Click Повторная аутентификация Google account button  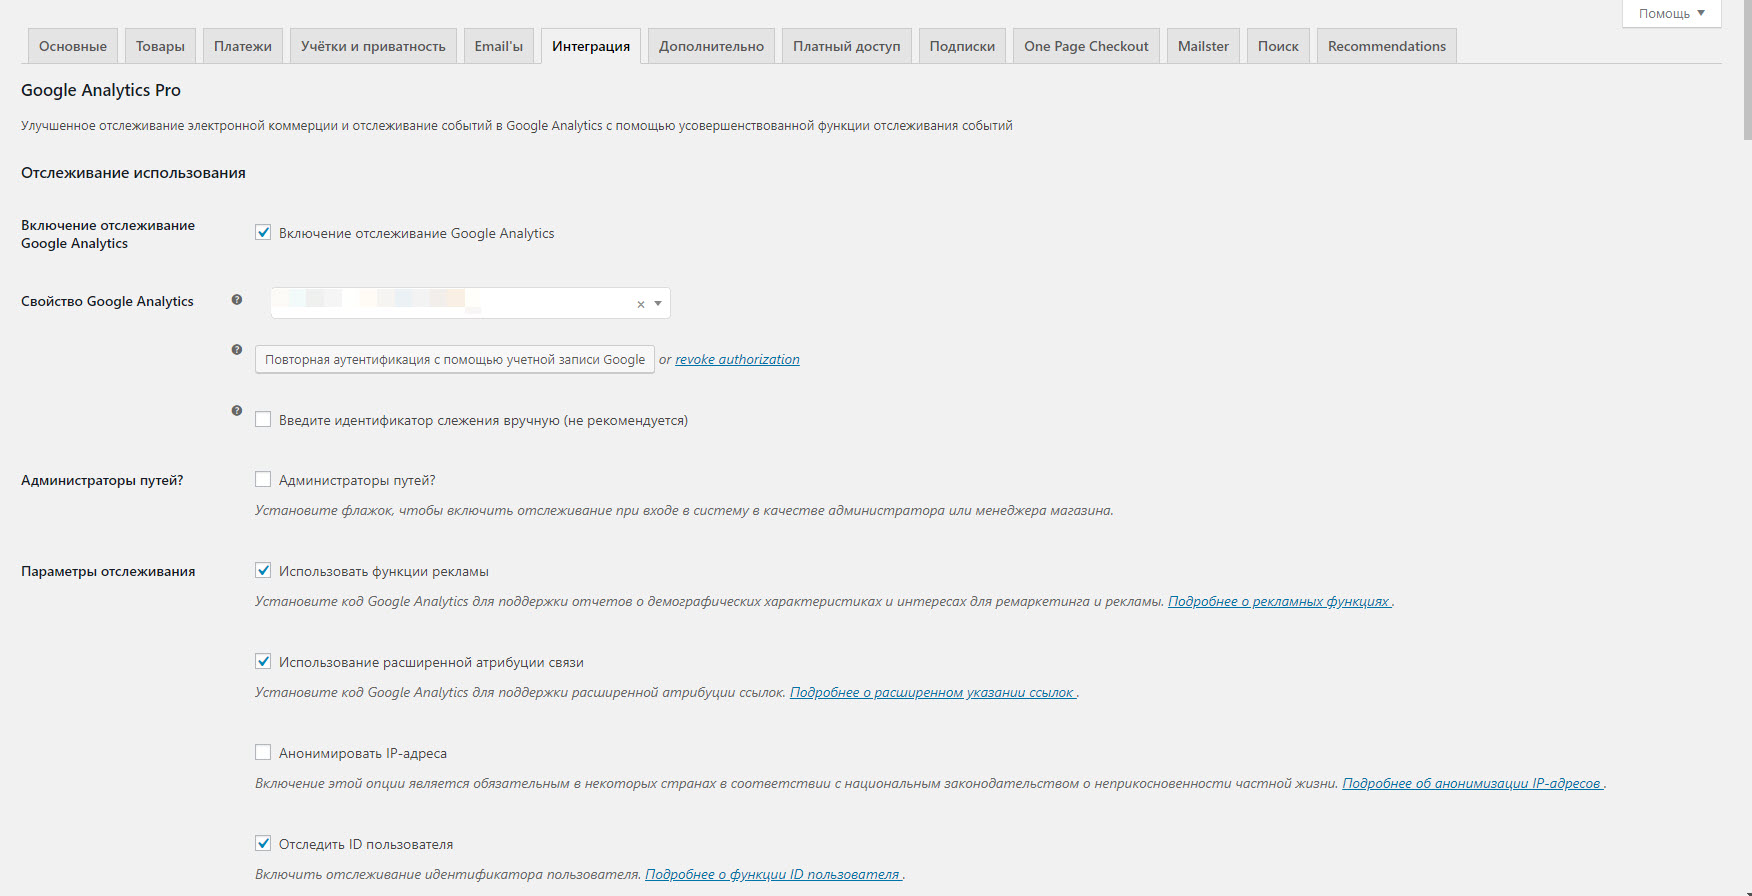click(455, 360)
